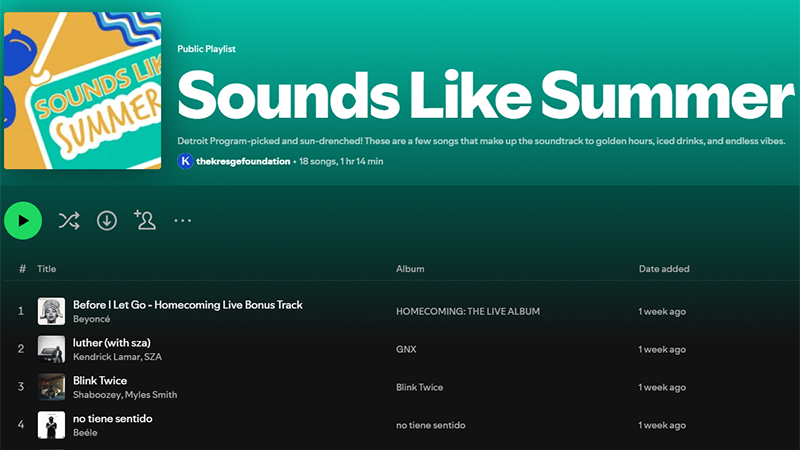Open the SZA artist link
800x450 pixels.
153,357
